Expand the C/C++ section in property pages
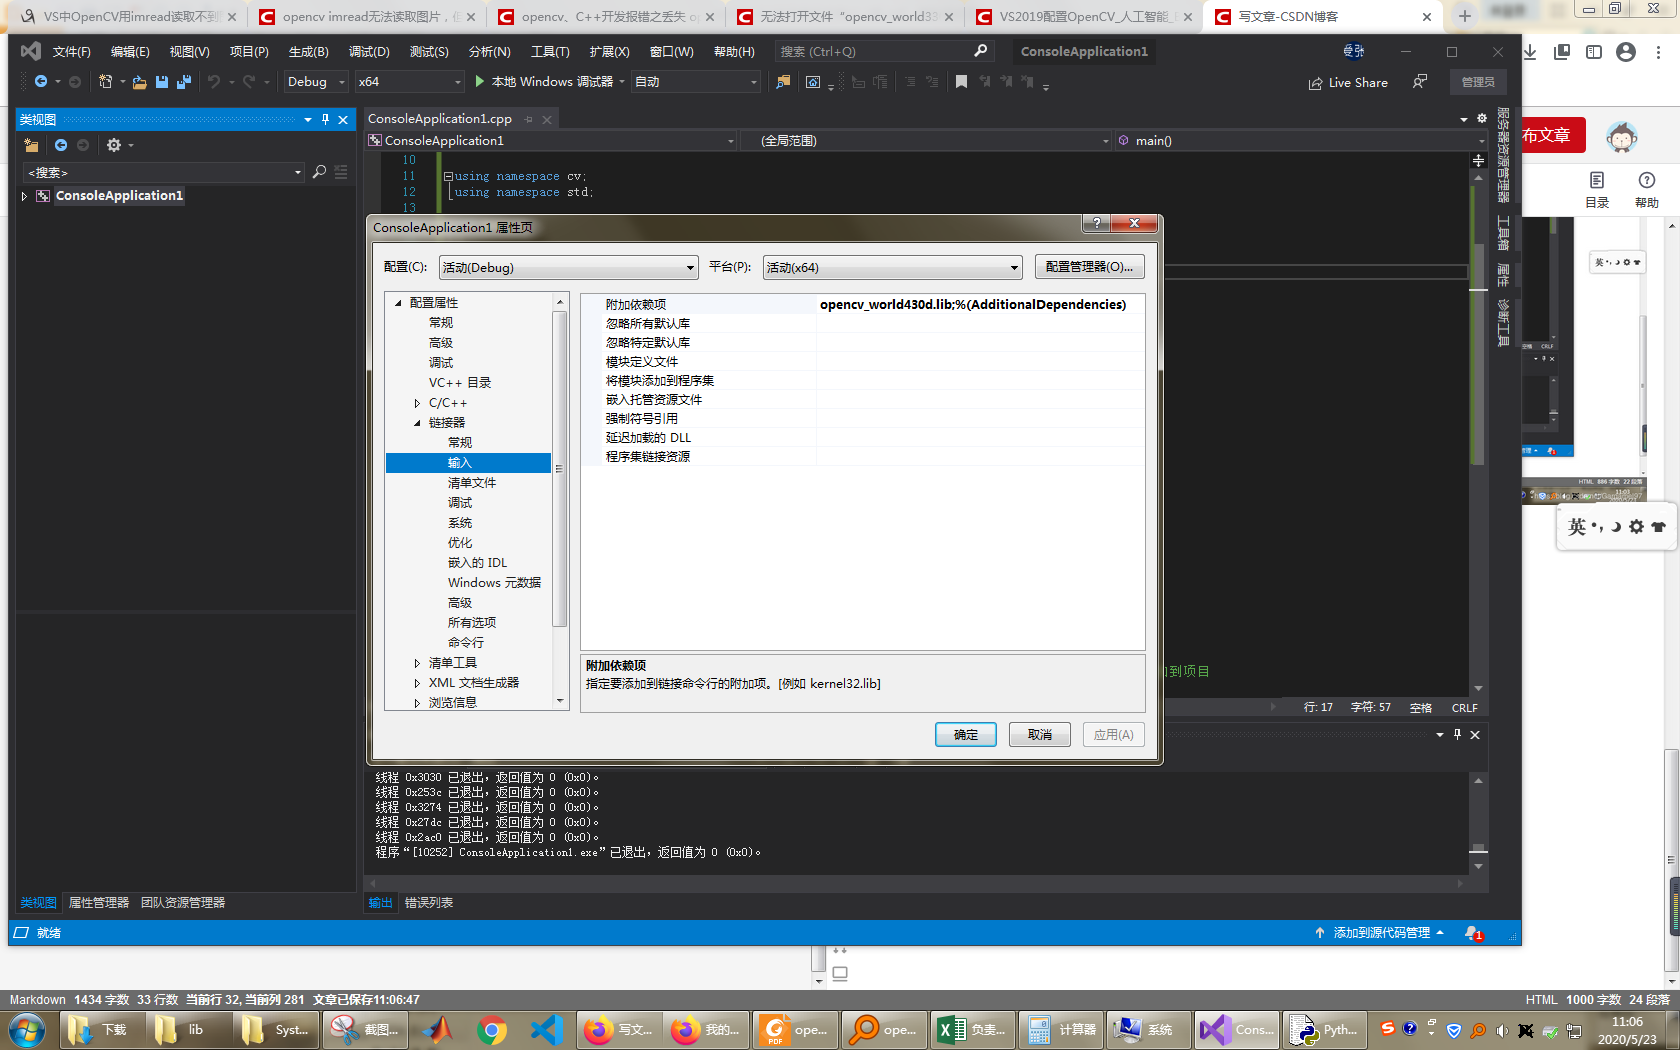 pyautogui.click(x=417, y=402)
